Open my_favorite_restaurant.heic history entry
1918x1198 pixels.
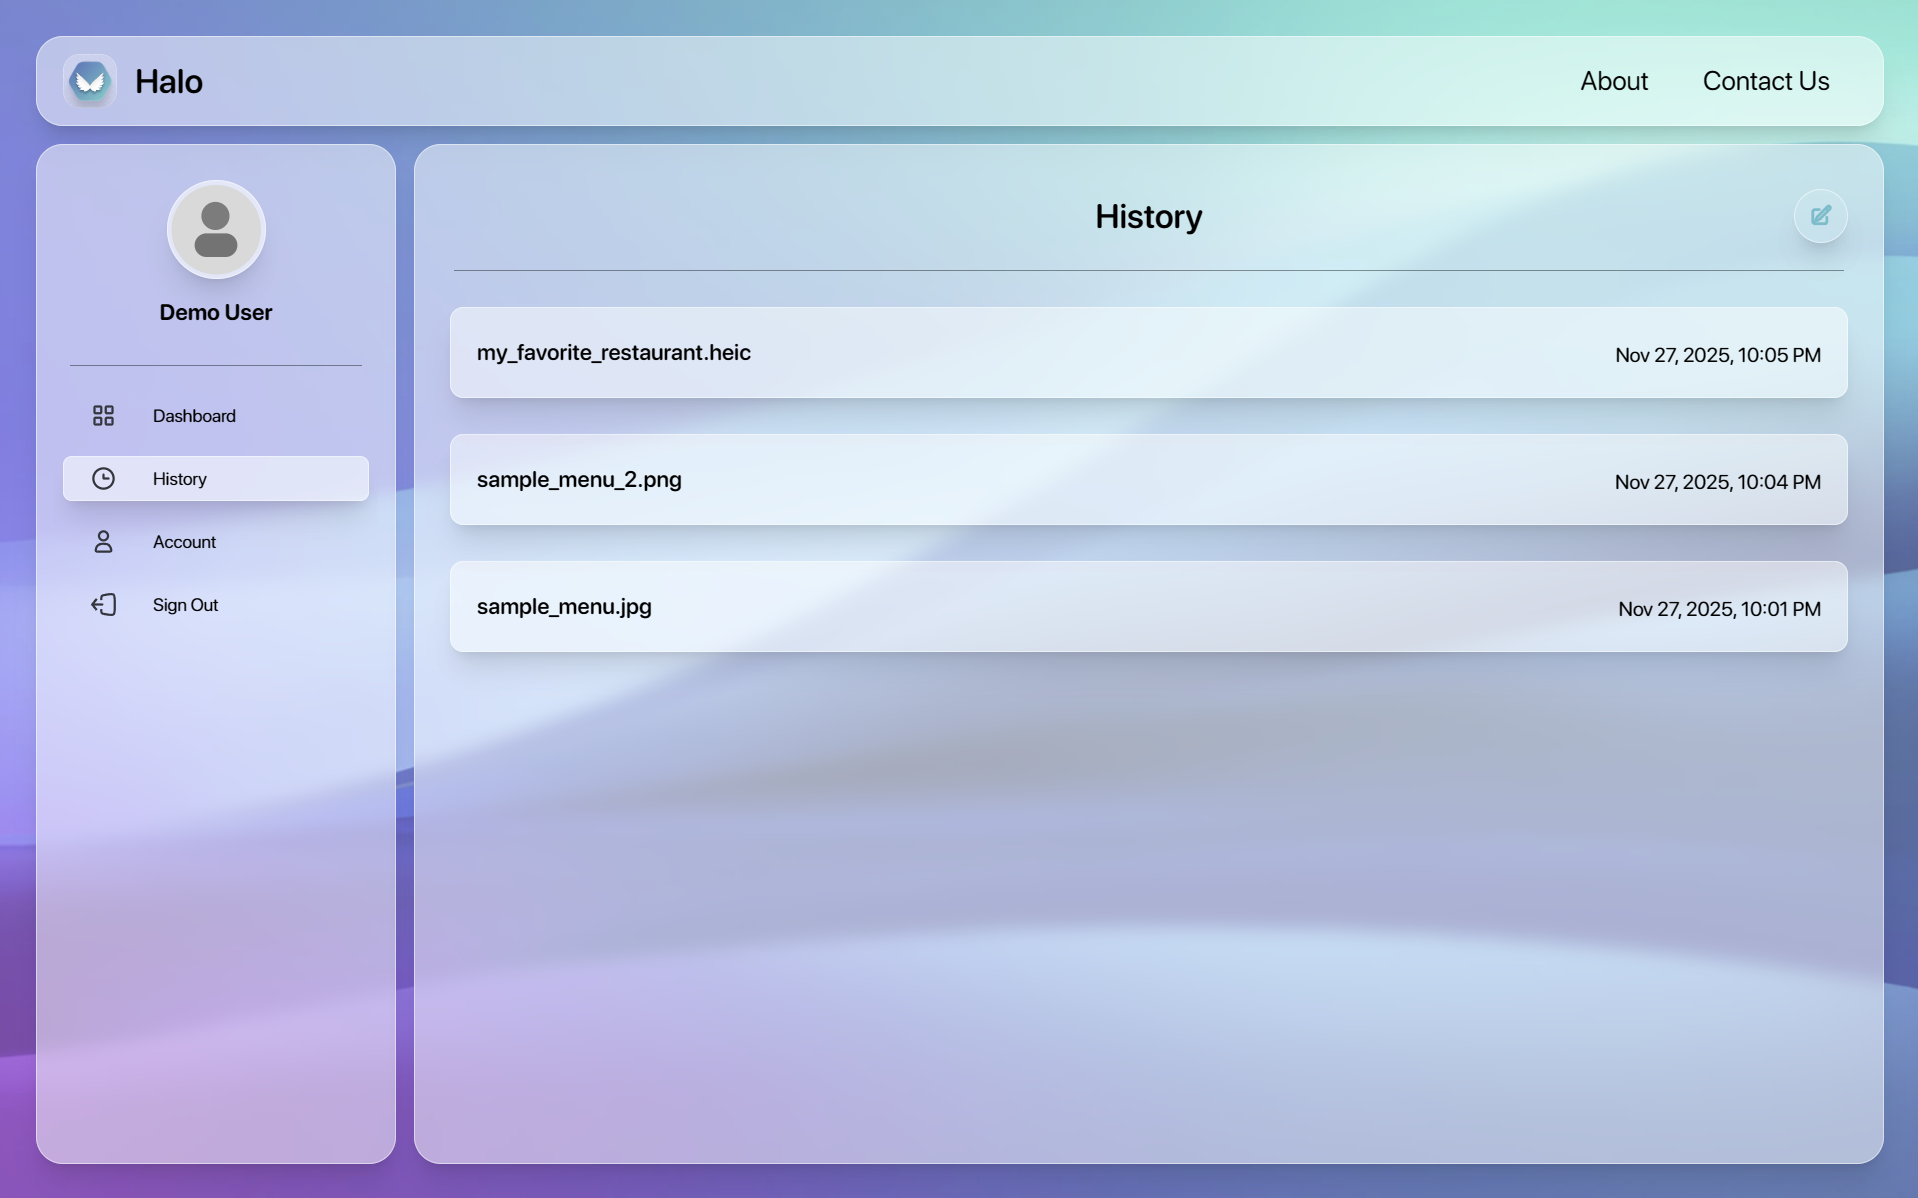(1148, 353)
